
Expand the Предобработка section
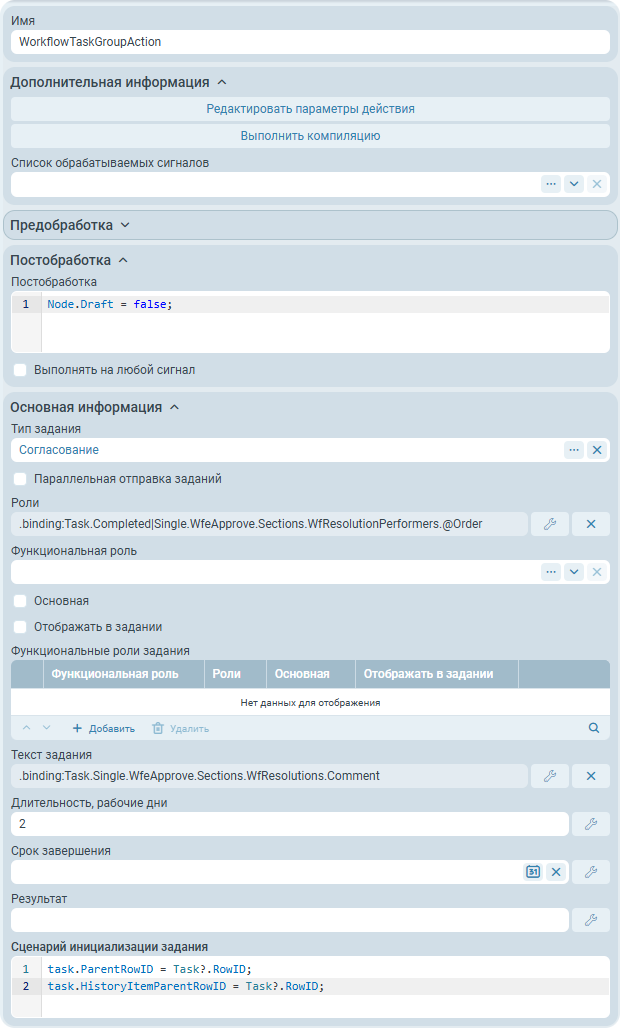click(x=70, y=225)
